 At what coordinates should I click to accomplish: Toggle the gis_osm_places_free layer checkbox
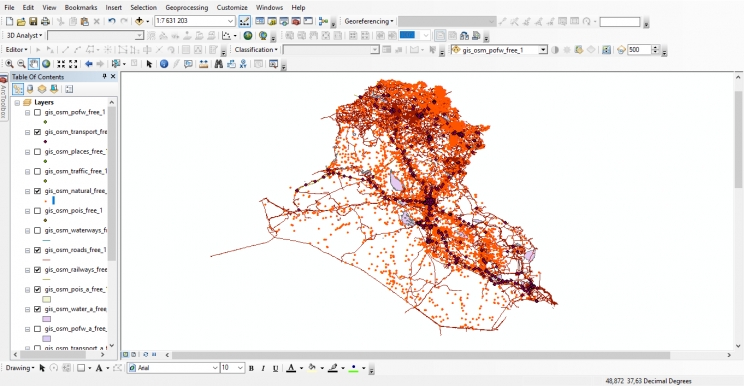(x=37, y=152)
